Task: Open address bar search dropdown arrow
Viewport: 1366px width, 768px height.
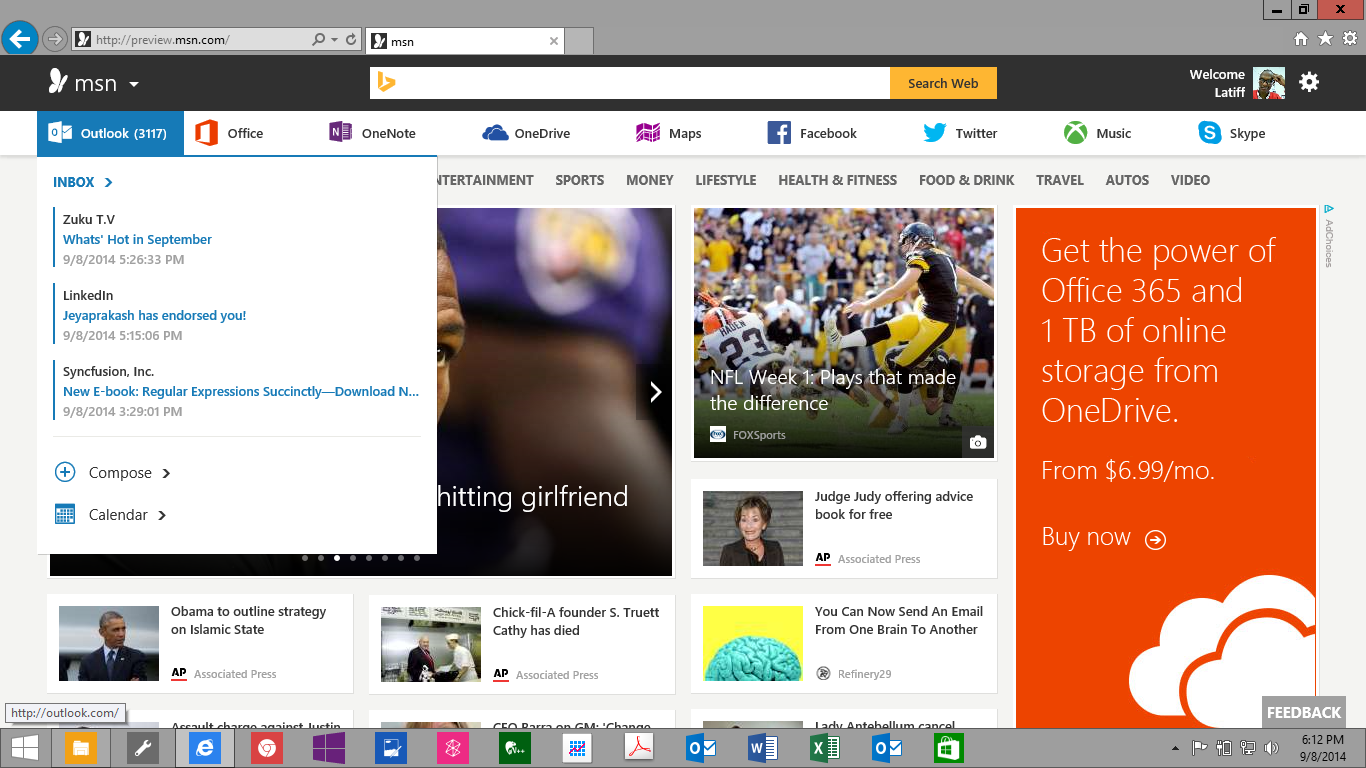Action: pos(334,40)
